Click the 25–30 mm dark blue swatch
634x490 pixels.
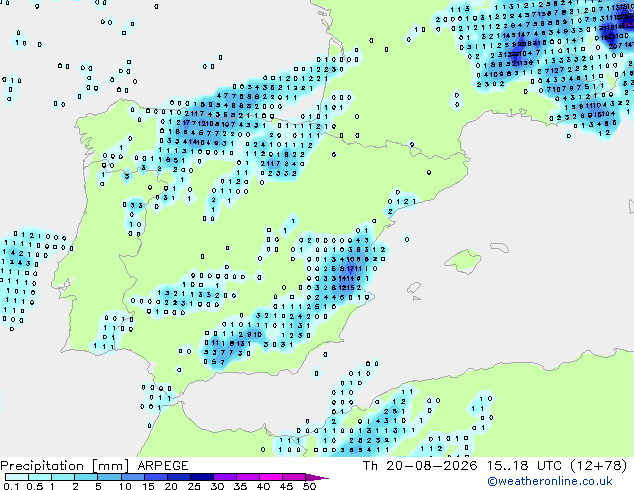click(x=201, y=477)
